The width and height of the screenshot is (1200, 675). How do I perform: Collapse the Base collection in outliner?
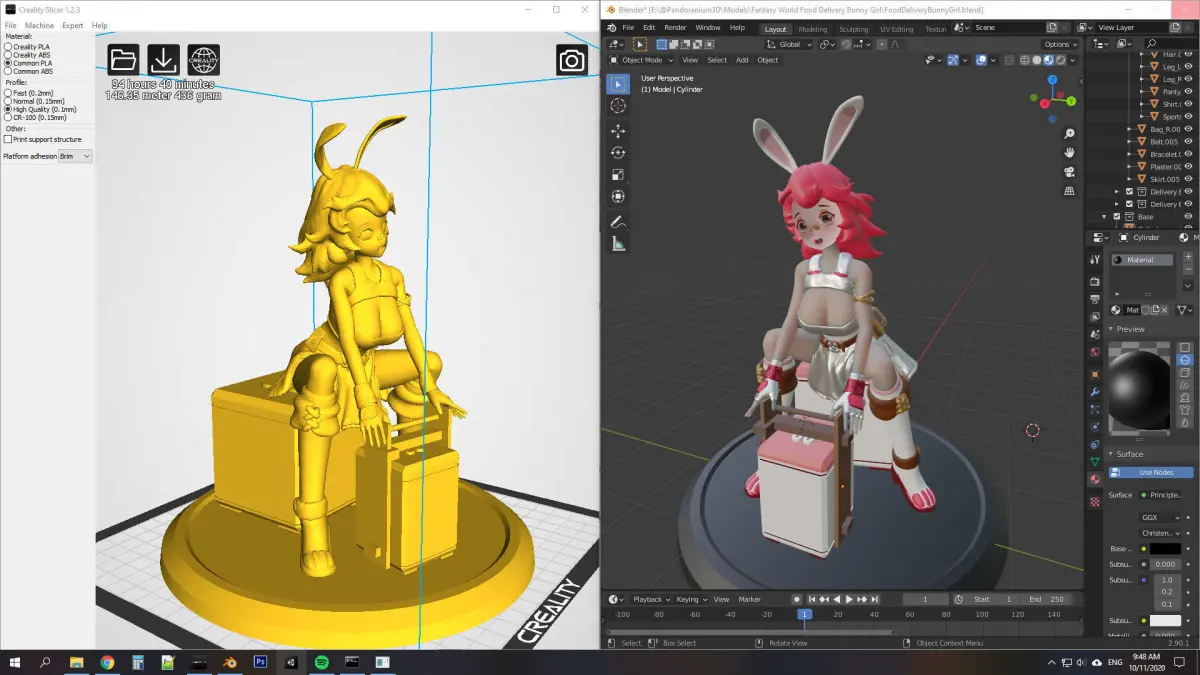point(1106,217)
